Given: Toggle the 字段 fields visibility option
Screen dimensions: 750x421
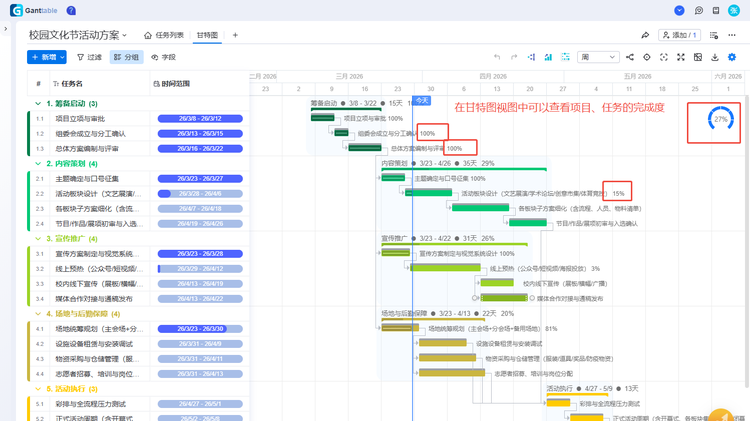Looking at the screenshot, I should click(x=162, y=58).
